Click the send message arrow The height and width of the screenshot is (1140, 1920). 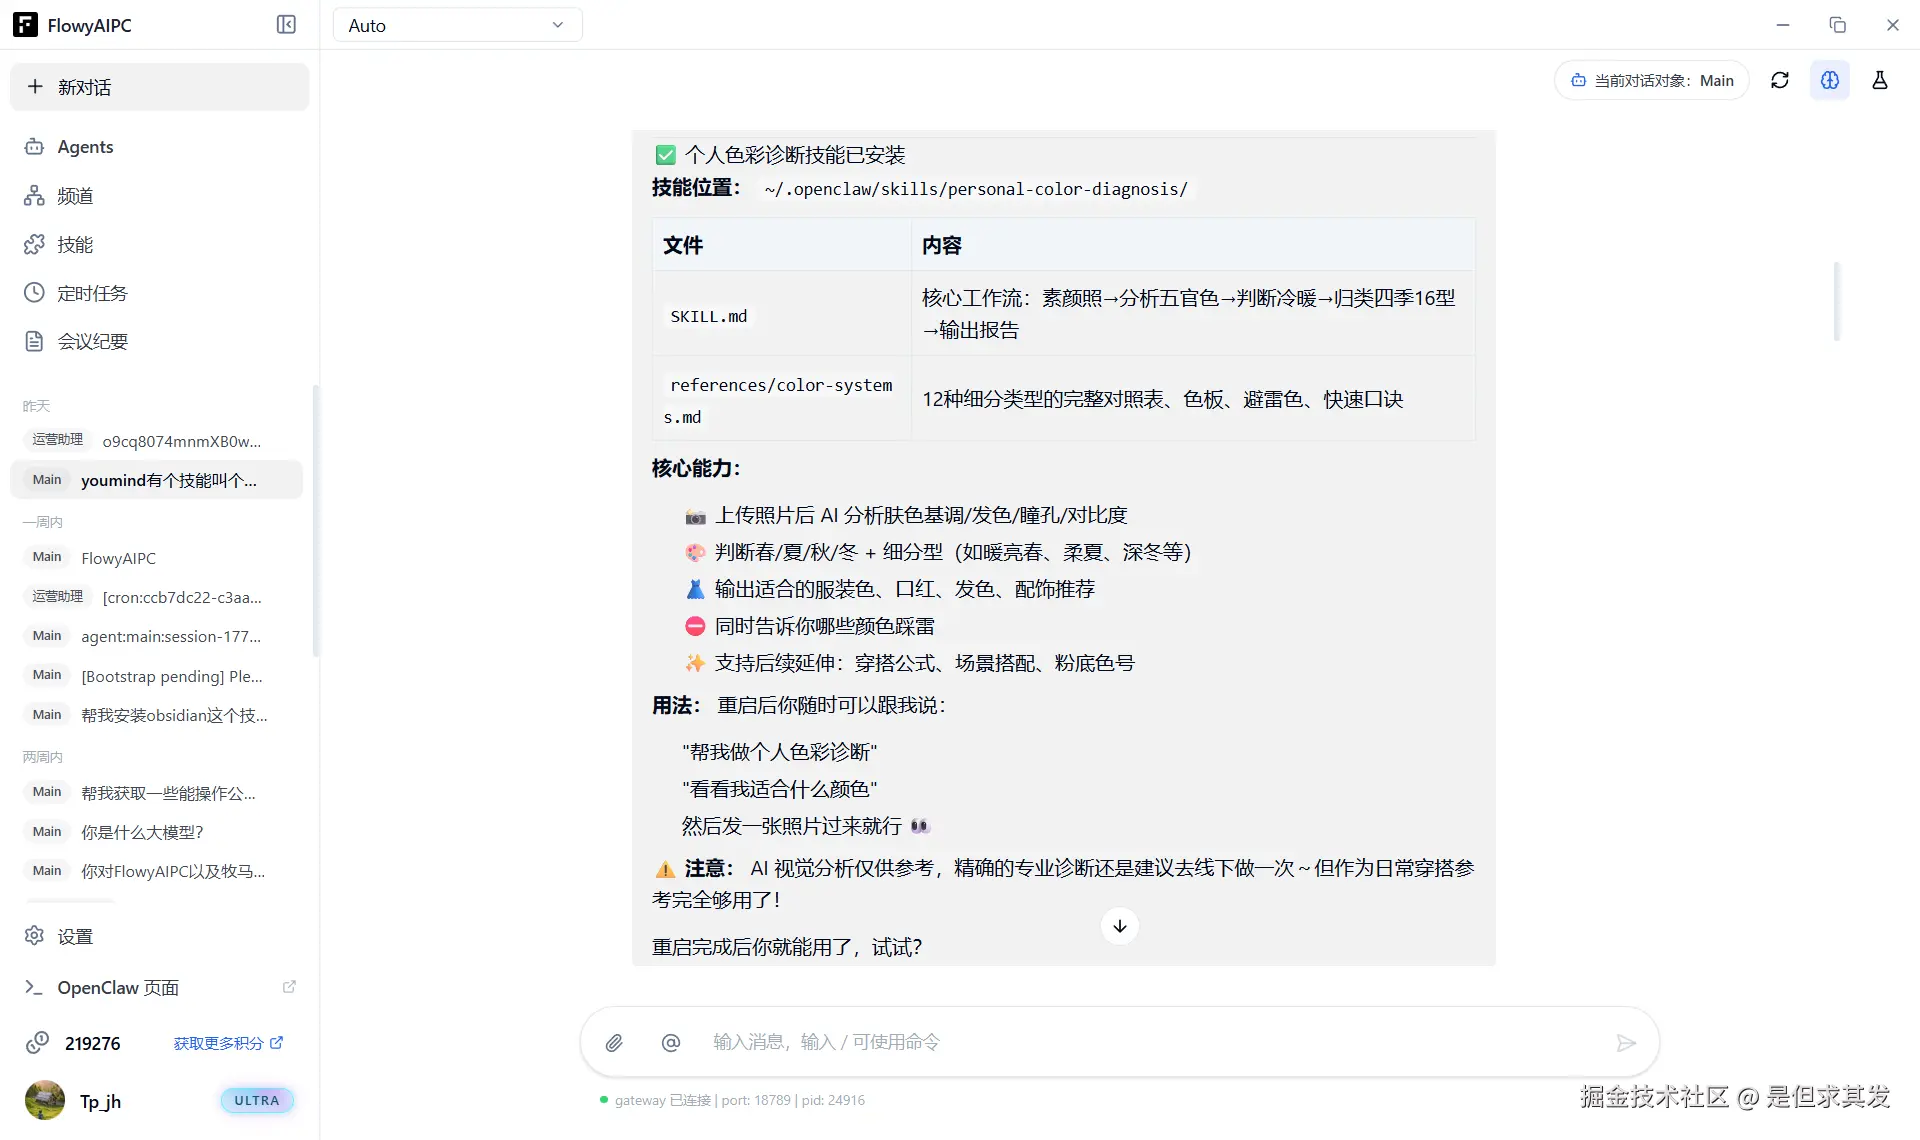point(1625,1043)
